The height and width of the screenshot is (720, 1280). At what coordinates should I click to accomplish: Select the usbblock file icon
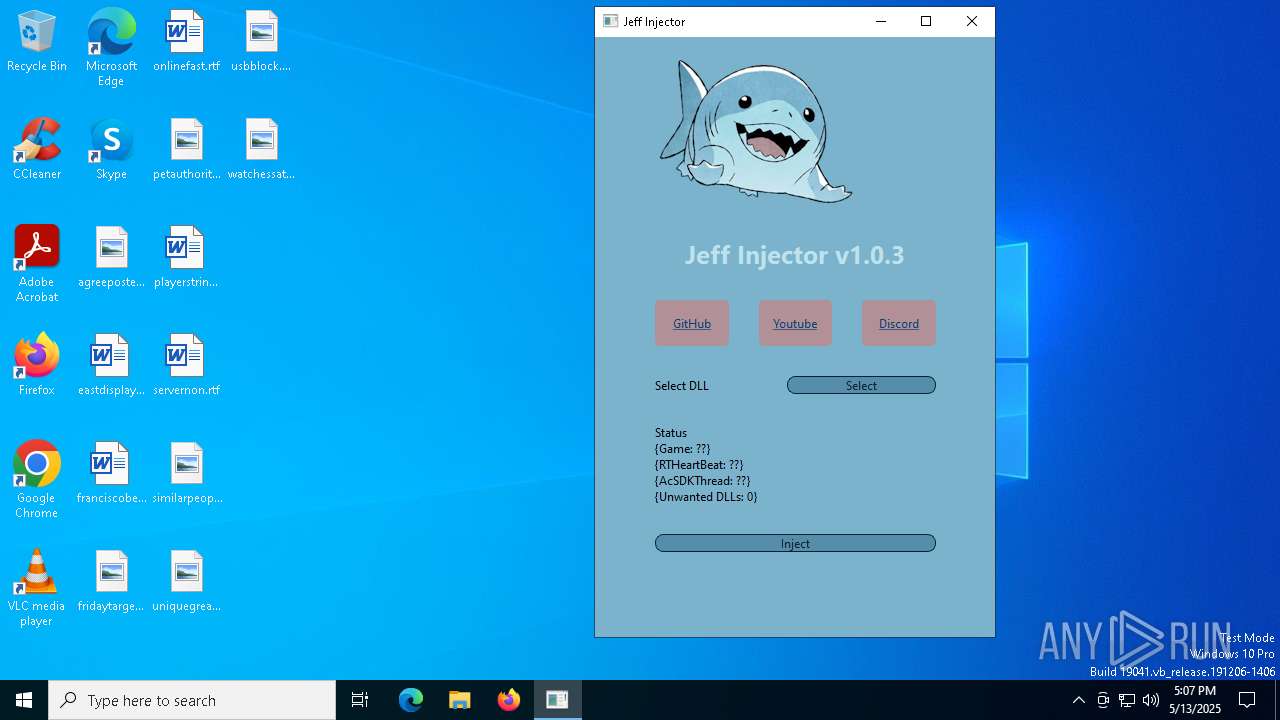[x=261, y=41]
